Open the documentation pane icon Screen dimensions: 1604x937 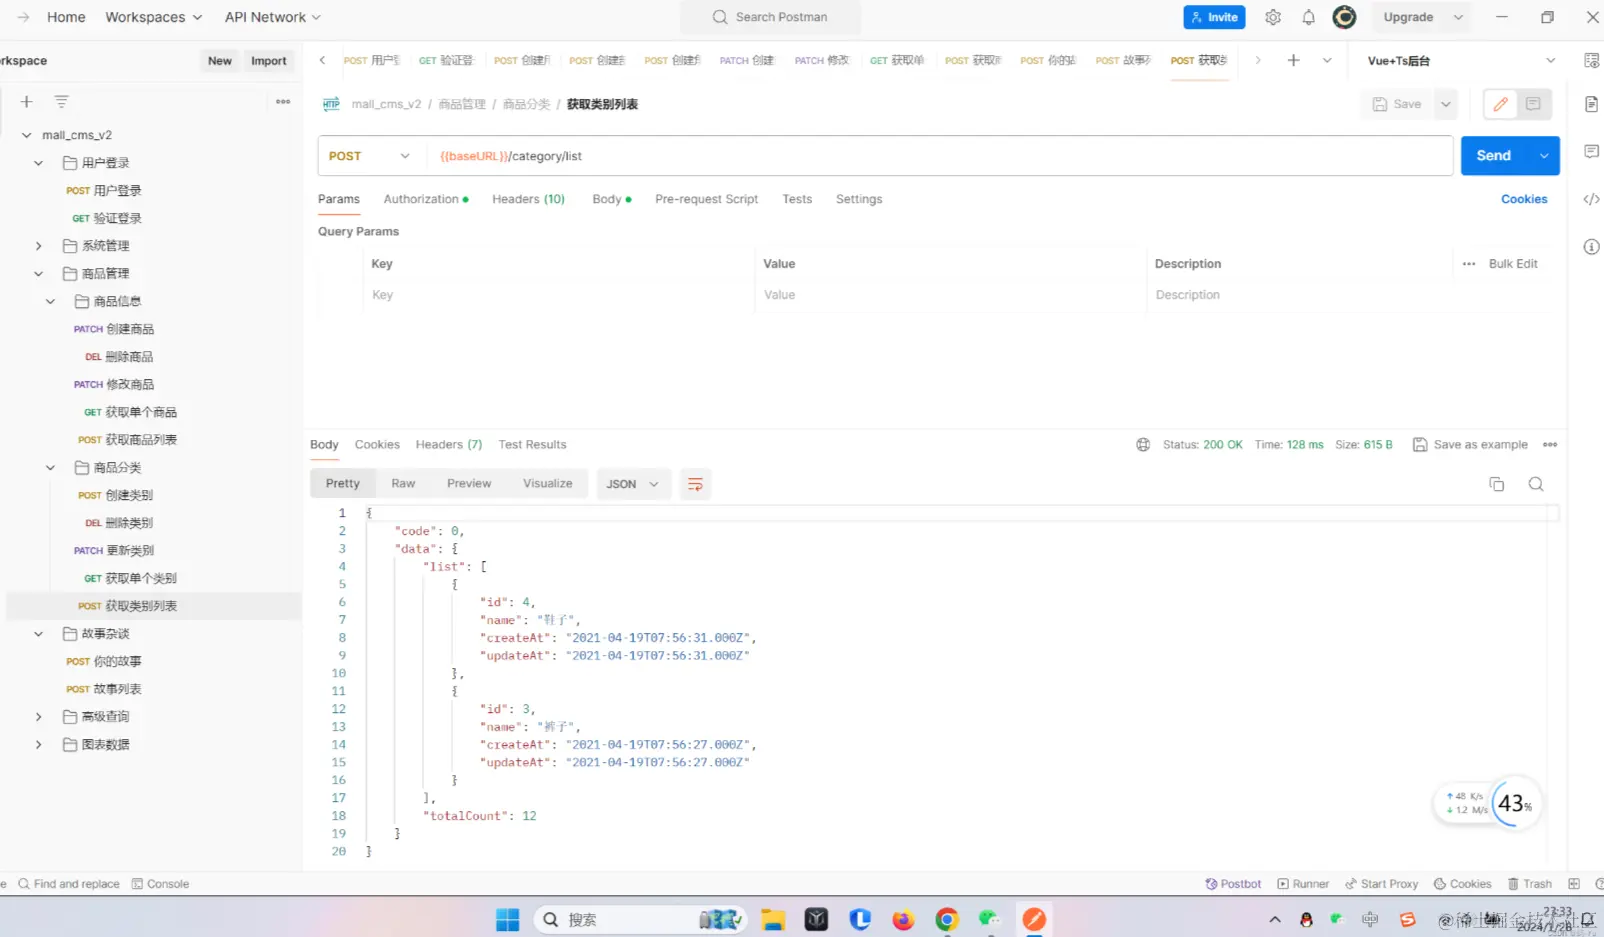pyautogui.click(x=1591, y=104)
